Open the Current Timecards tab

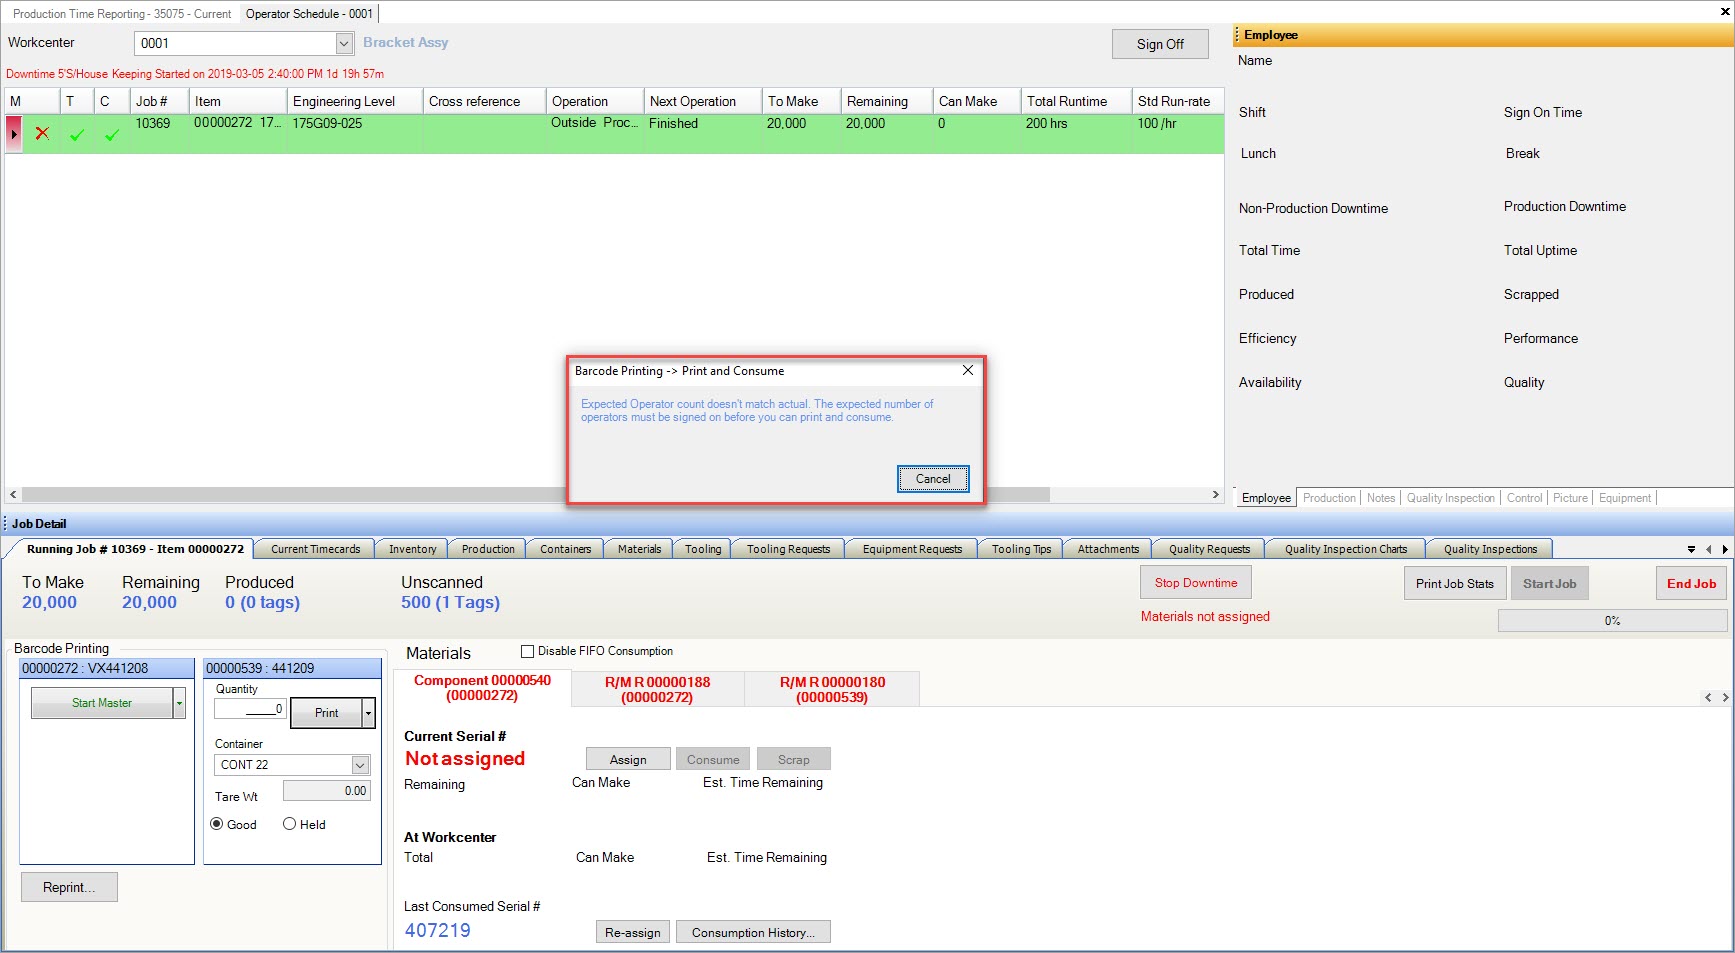click(315, 549)
